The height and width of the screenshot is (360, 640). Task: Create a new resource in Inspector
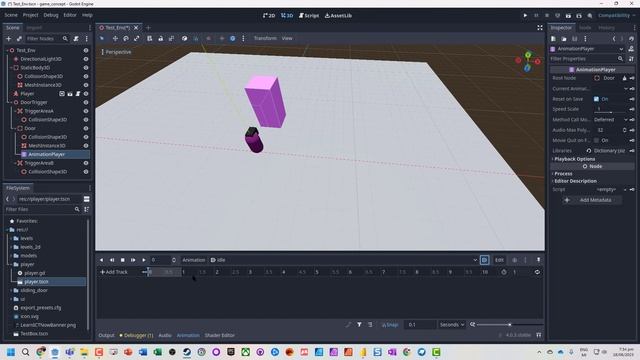[553, 39]
